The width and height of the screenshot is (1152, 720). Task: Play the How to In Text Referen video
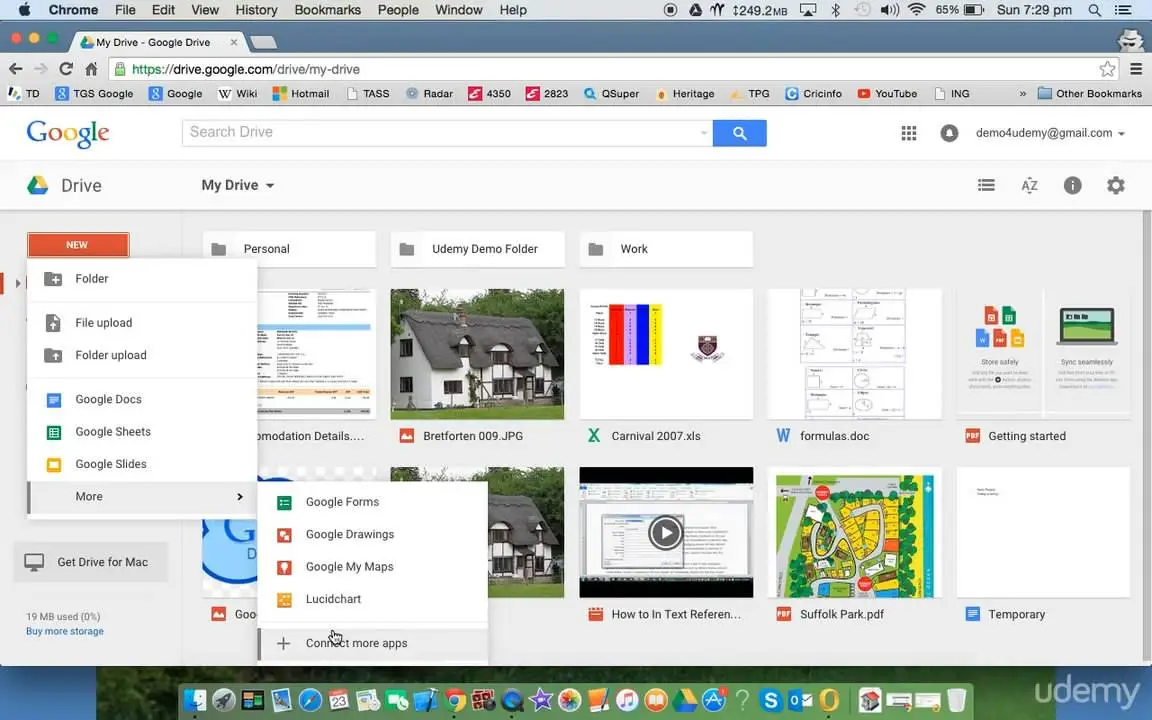pyautogui.click(x=666, y=533)
